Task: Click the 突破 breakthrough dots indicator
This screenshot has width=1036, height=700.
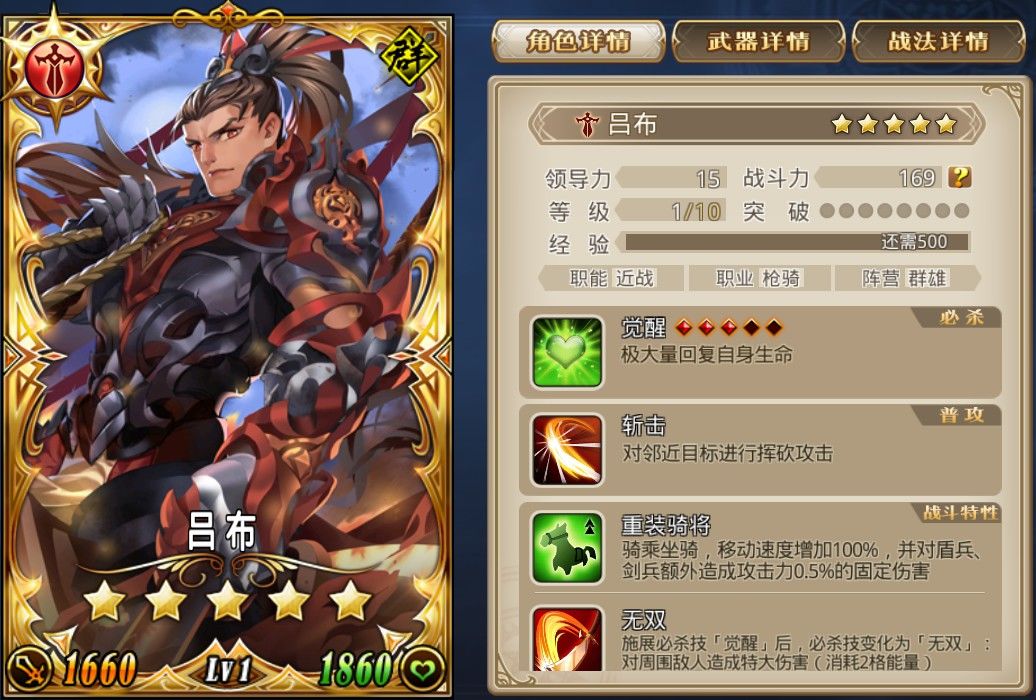Action: (x=895, y=211)
